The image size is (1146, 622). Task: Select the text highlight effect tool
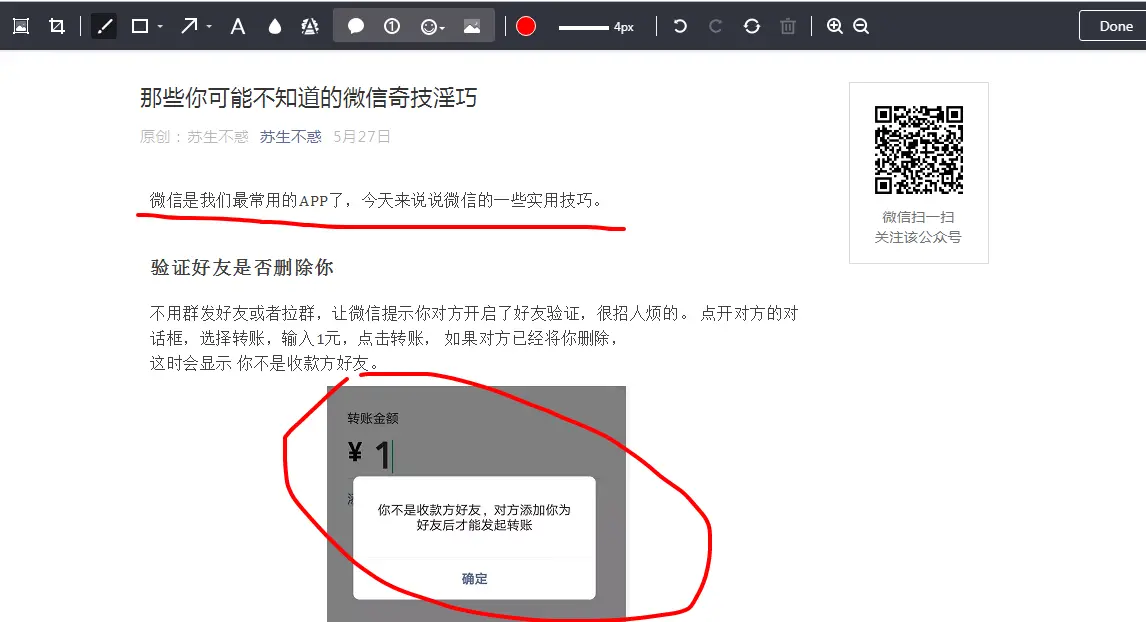(310, 26)
